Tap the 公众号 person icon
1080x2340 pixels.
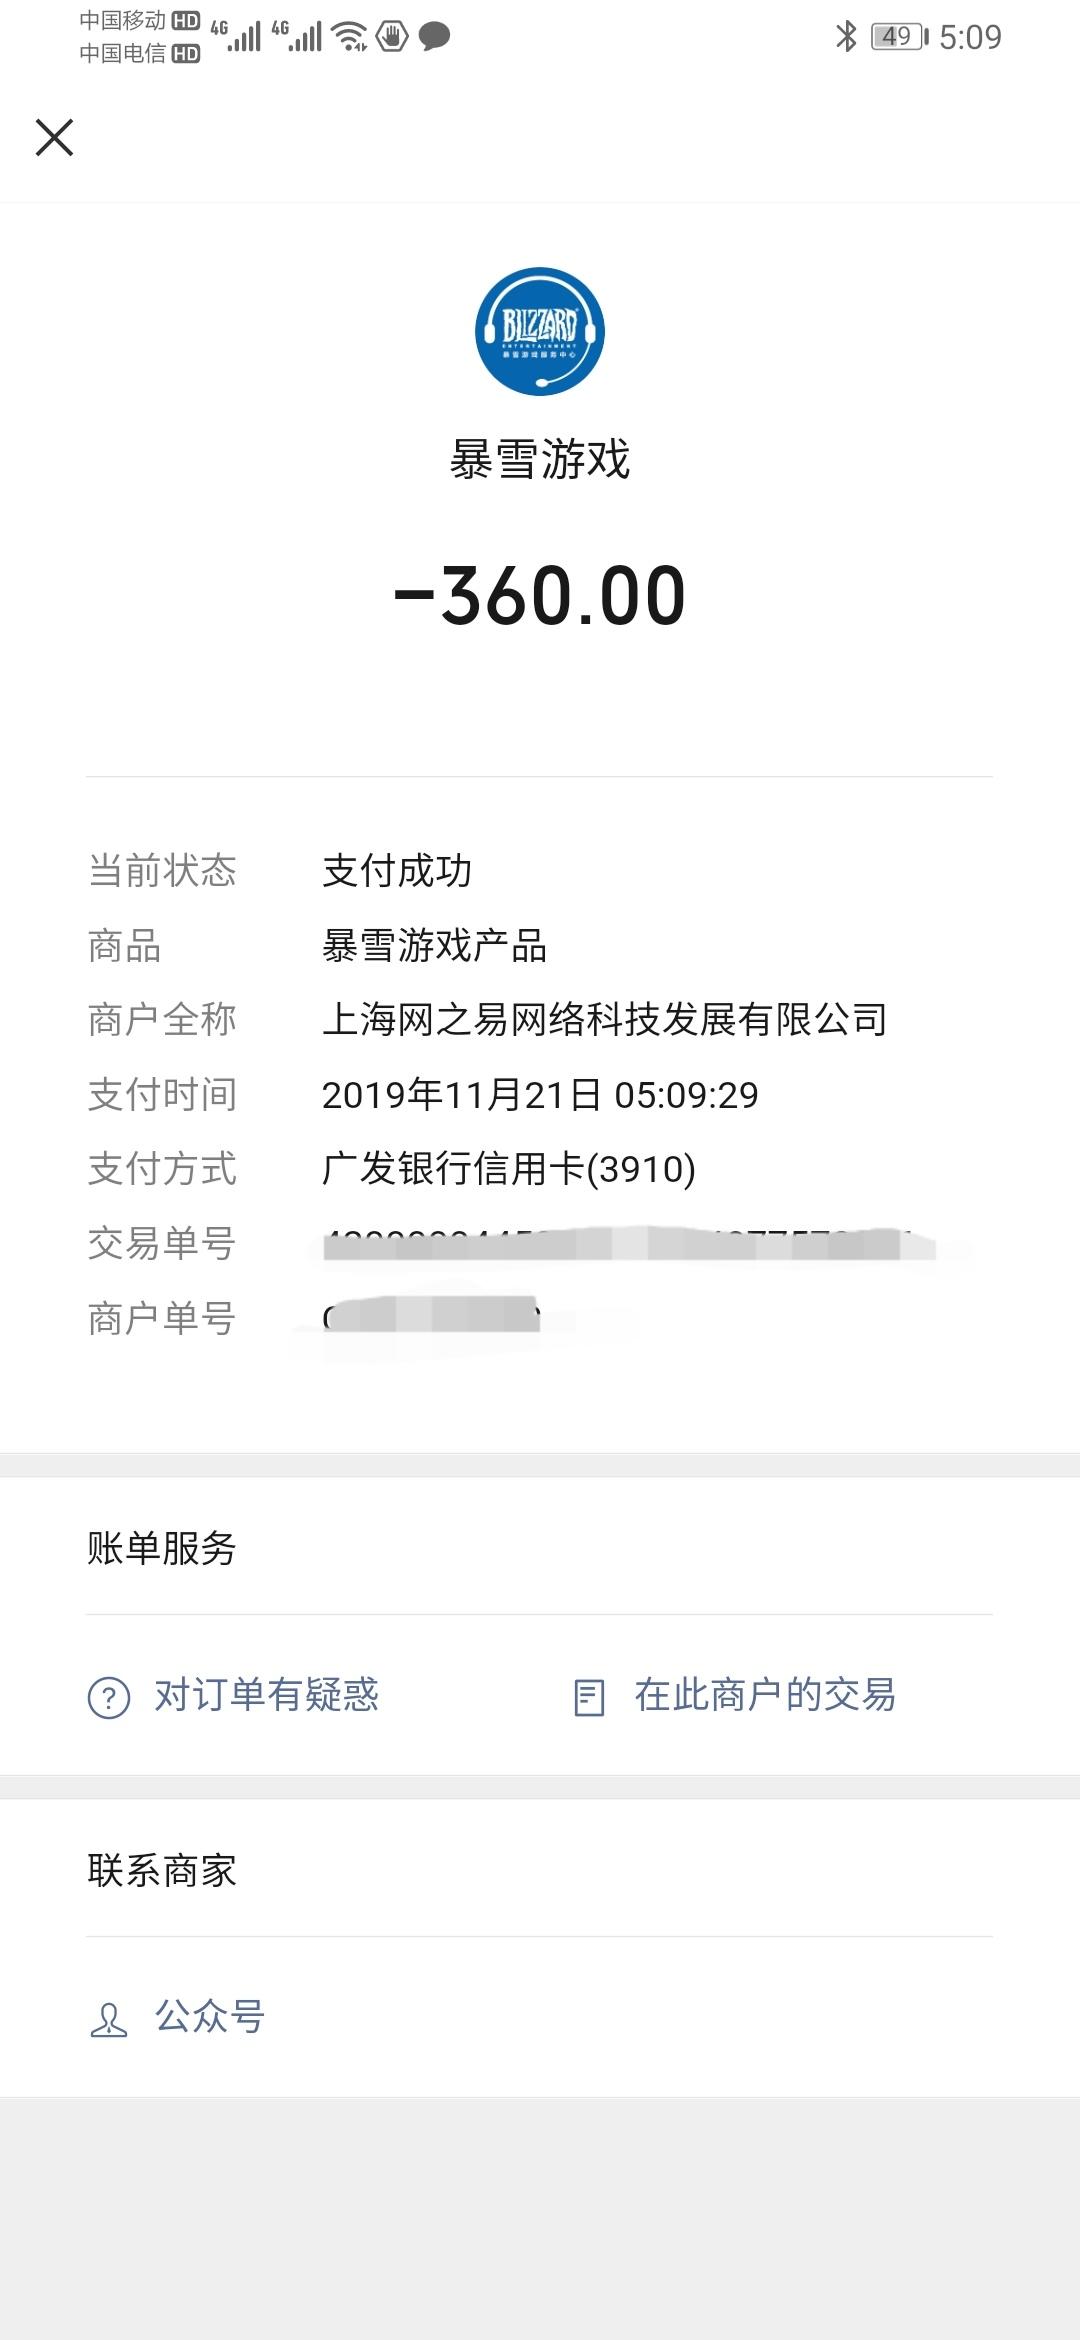109,2019
